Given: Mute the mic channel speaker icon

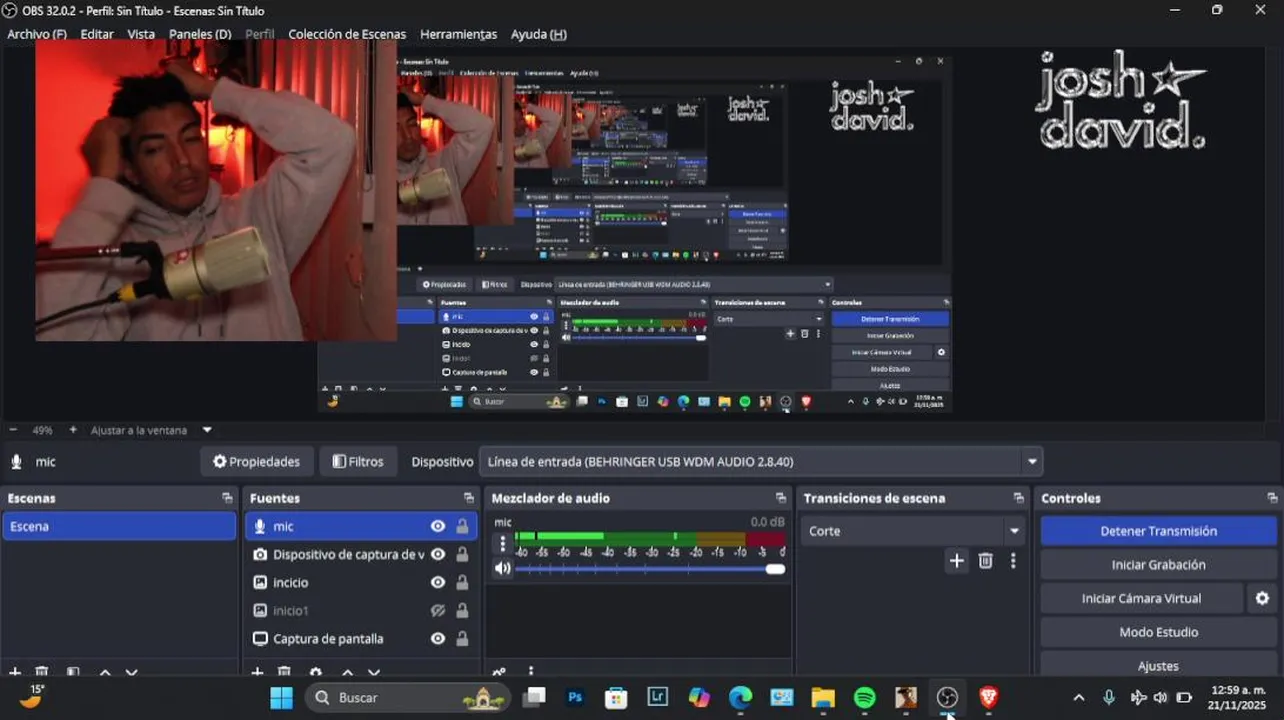Looking at the screenshot, I should pos(503,568).
